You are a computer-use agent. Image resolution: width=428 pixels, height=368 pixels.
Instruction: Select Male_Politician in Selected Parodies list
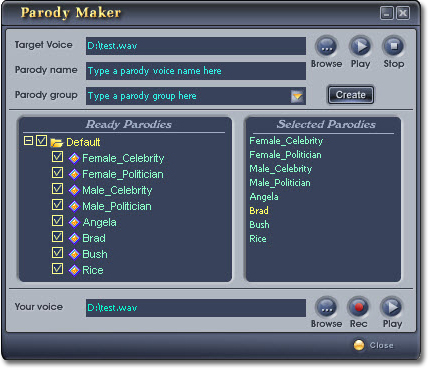(280, 183)
